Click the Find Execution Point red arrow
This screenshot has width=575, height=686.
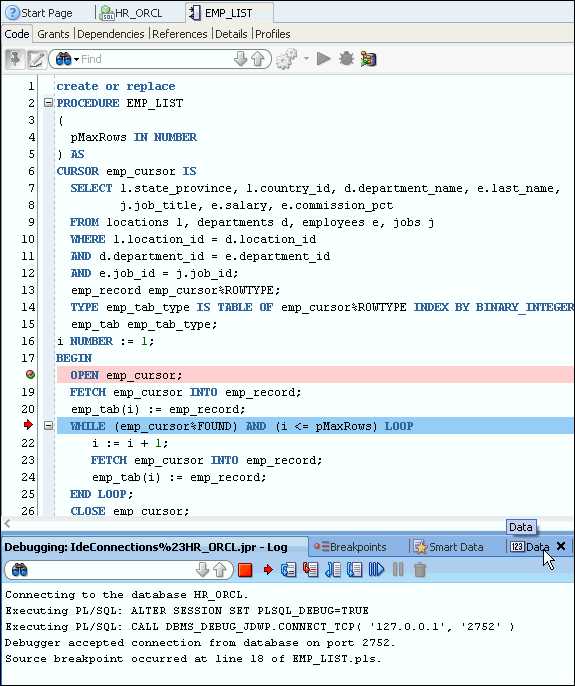tap(268, 570)
